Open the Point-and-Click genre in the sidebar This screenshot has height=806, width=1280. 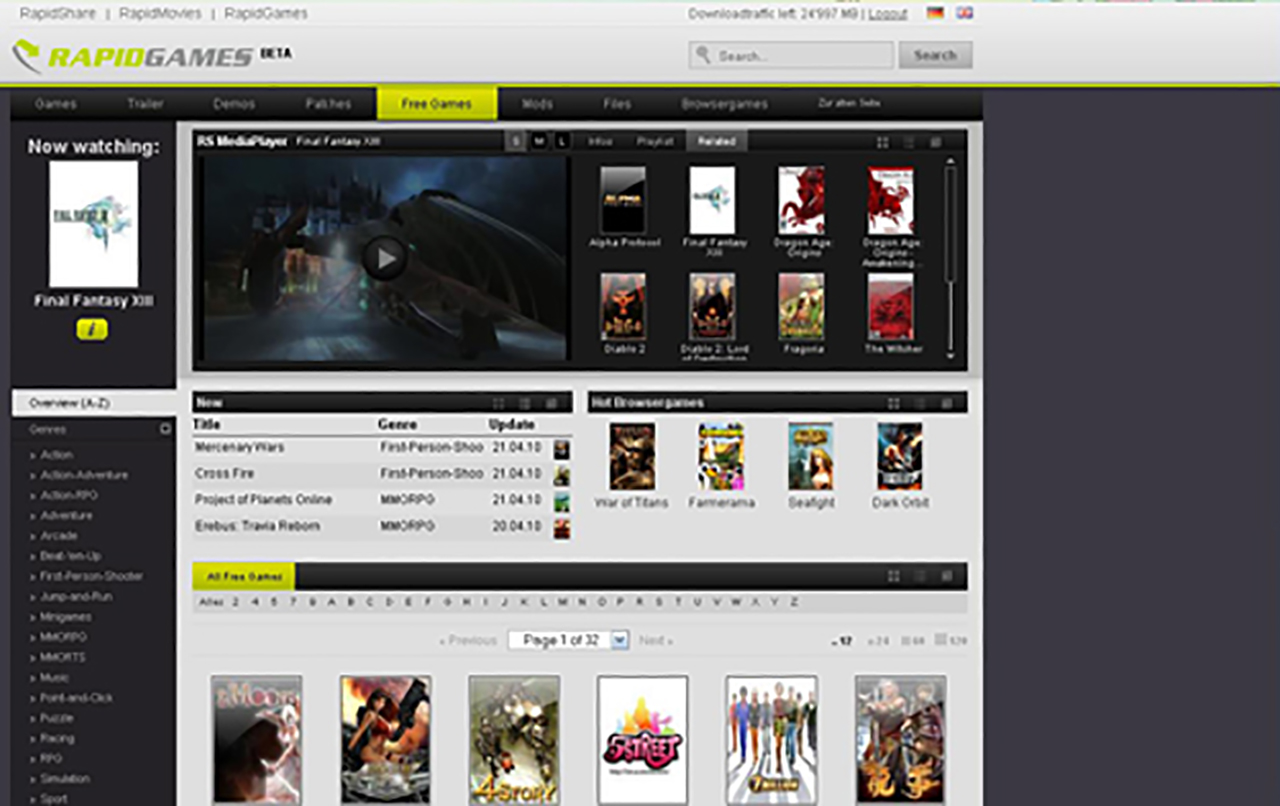tap(76, 698)
